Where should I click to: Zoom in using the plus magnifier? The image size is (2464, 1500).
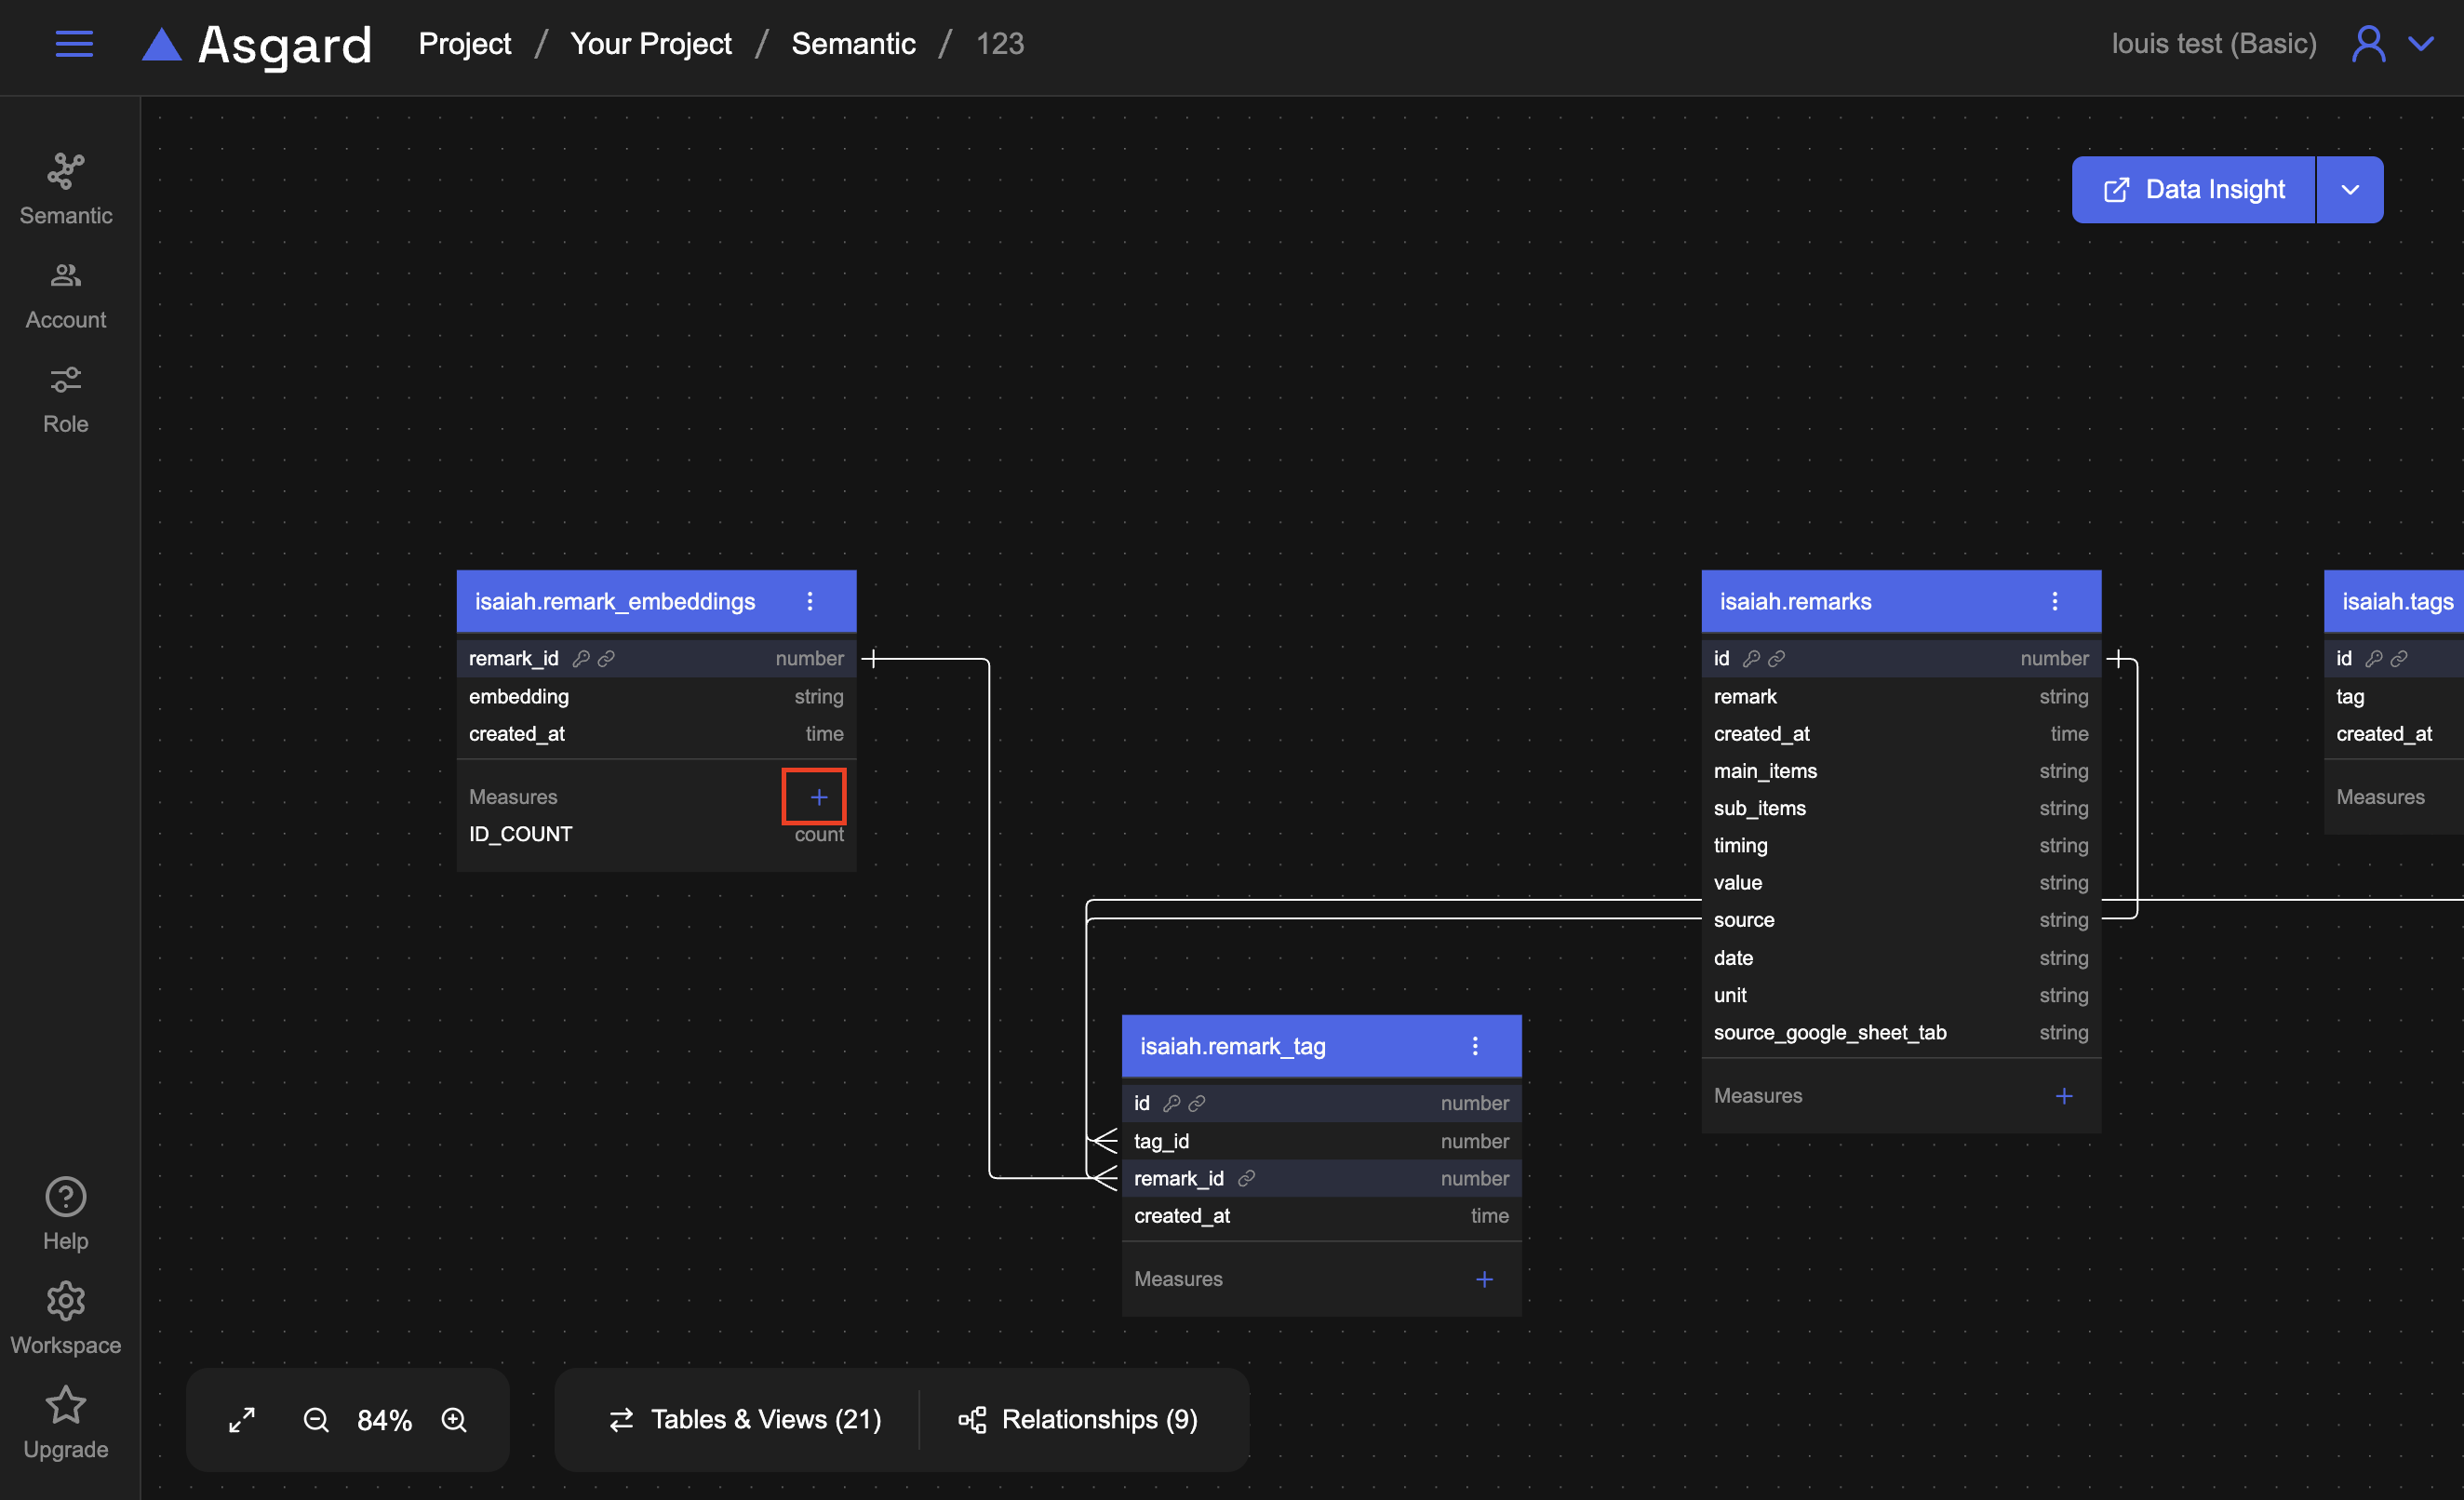454,1420
